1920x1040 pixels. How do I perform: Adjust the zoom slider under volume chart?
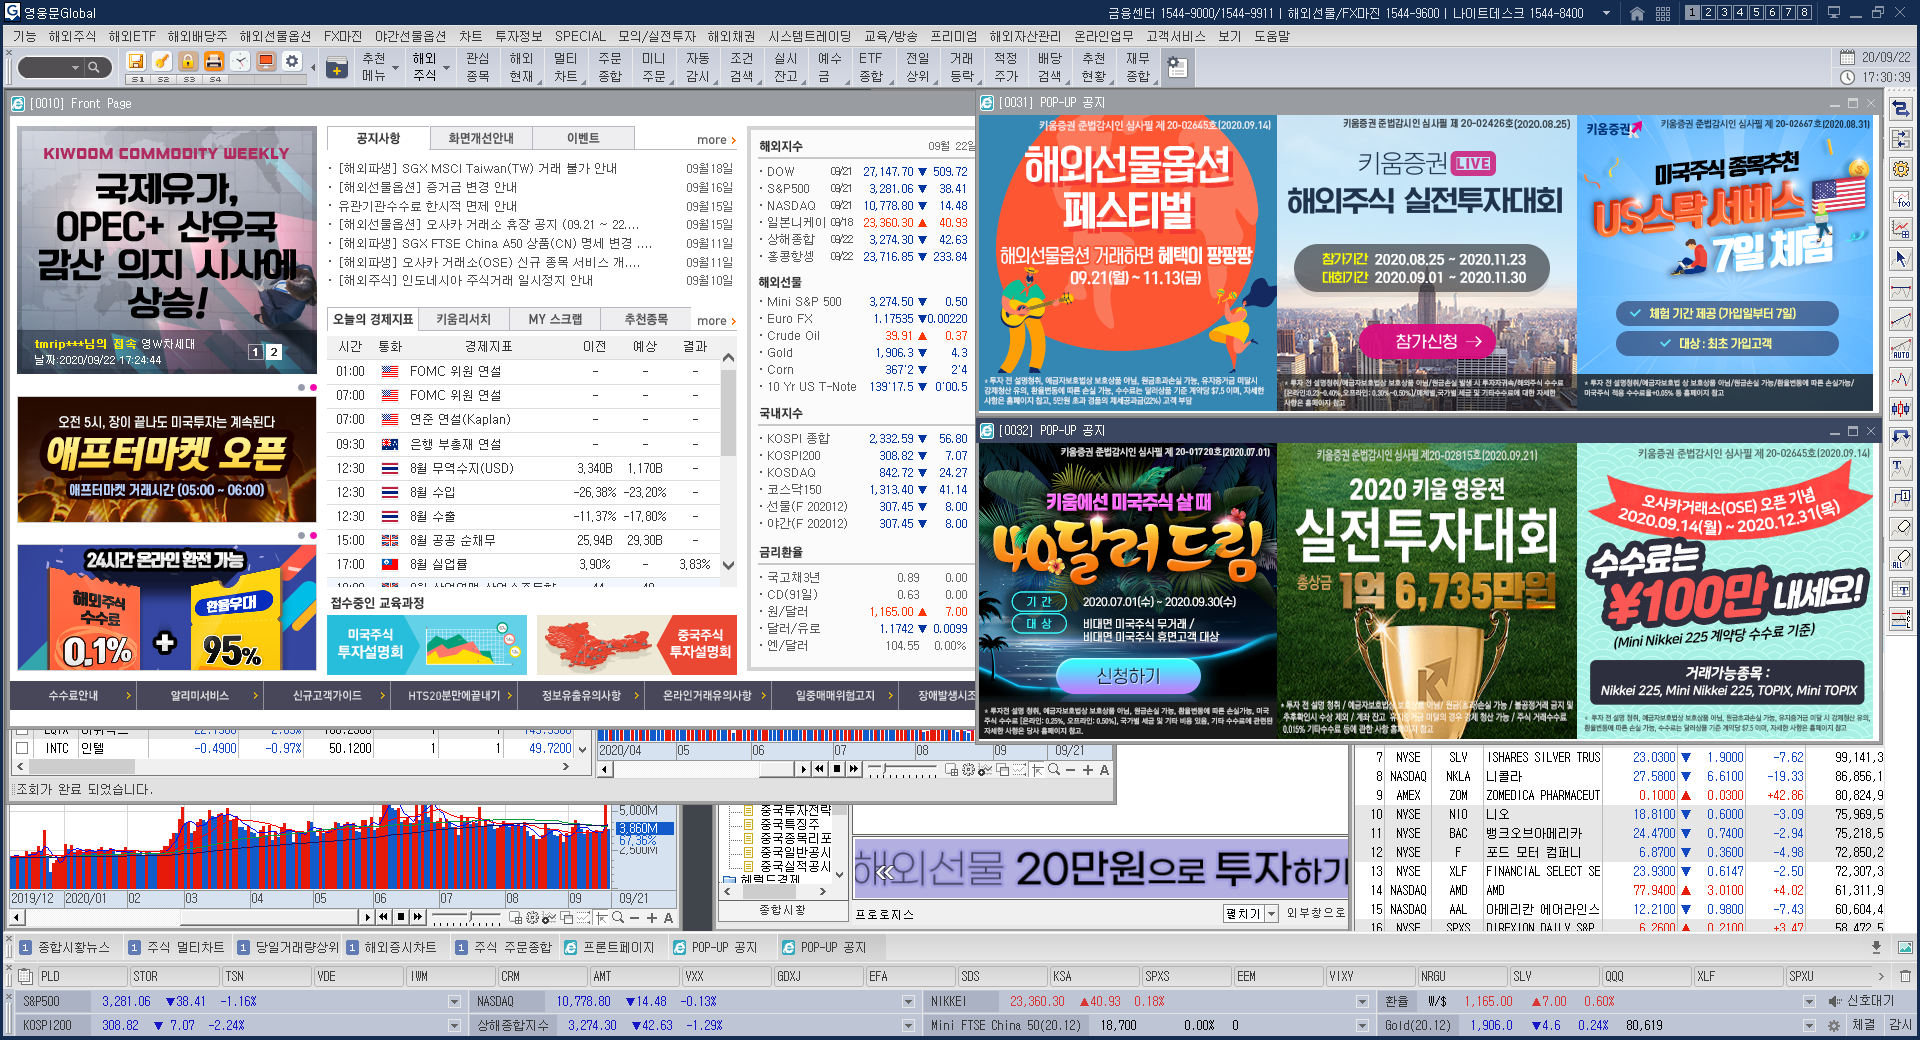[x=466, y=917]
